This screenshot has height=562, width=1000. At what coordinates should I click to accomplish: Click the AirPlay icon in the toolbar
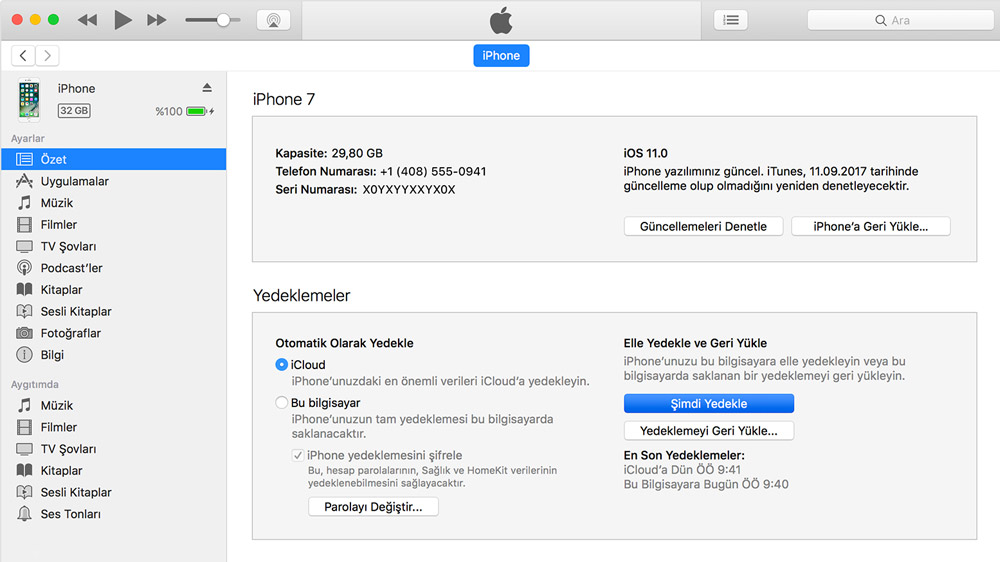[x=274, y=20]
